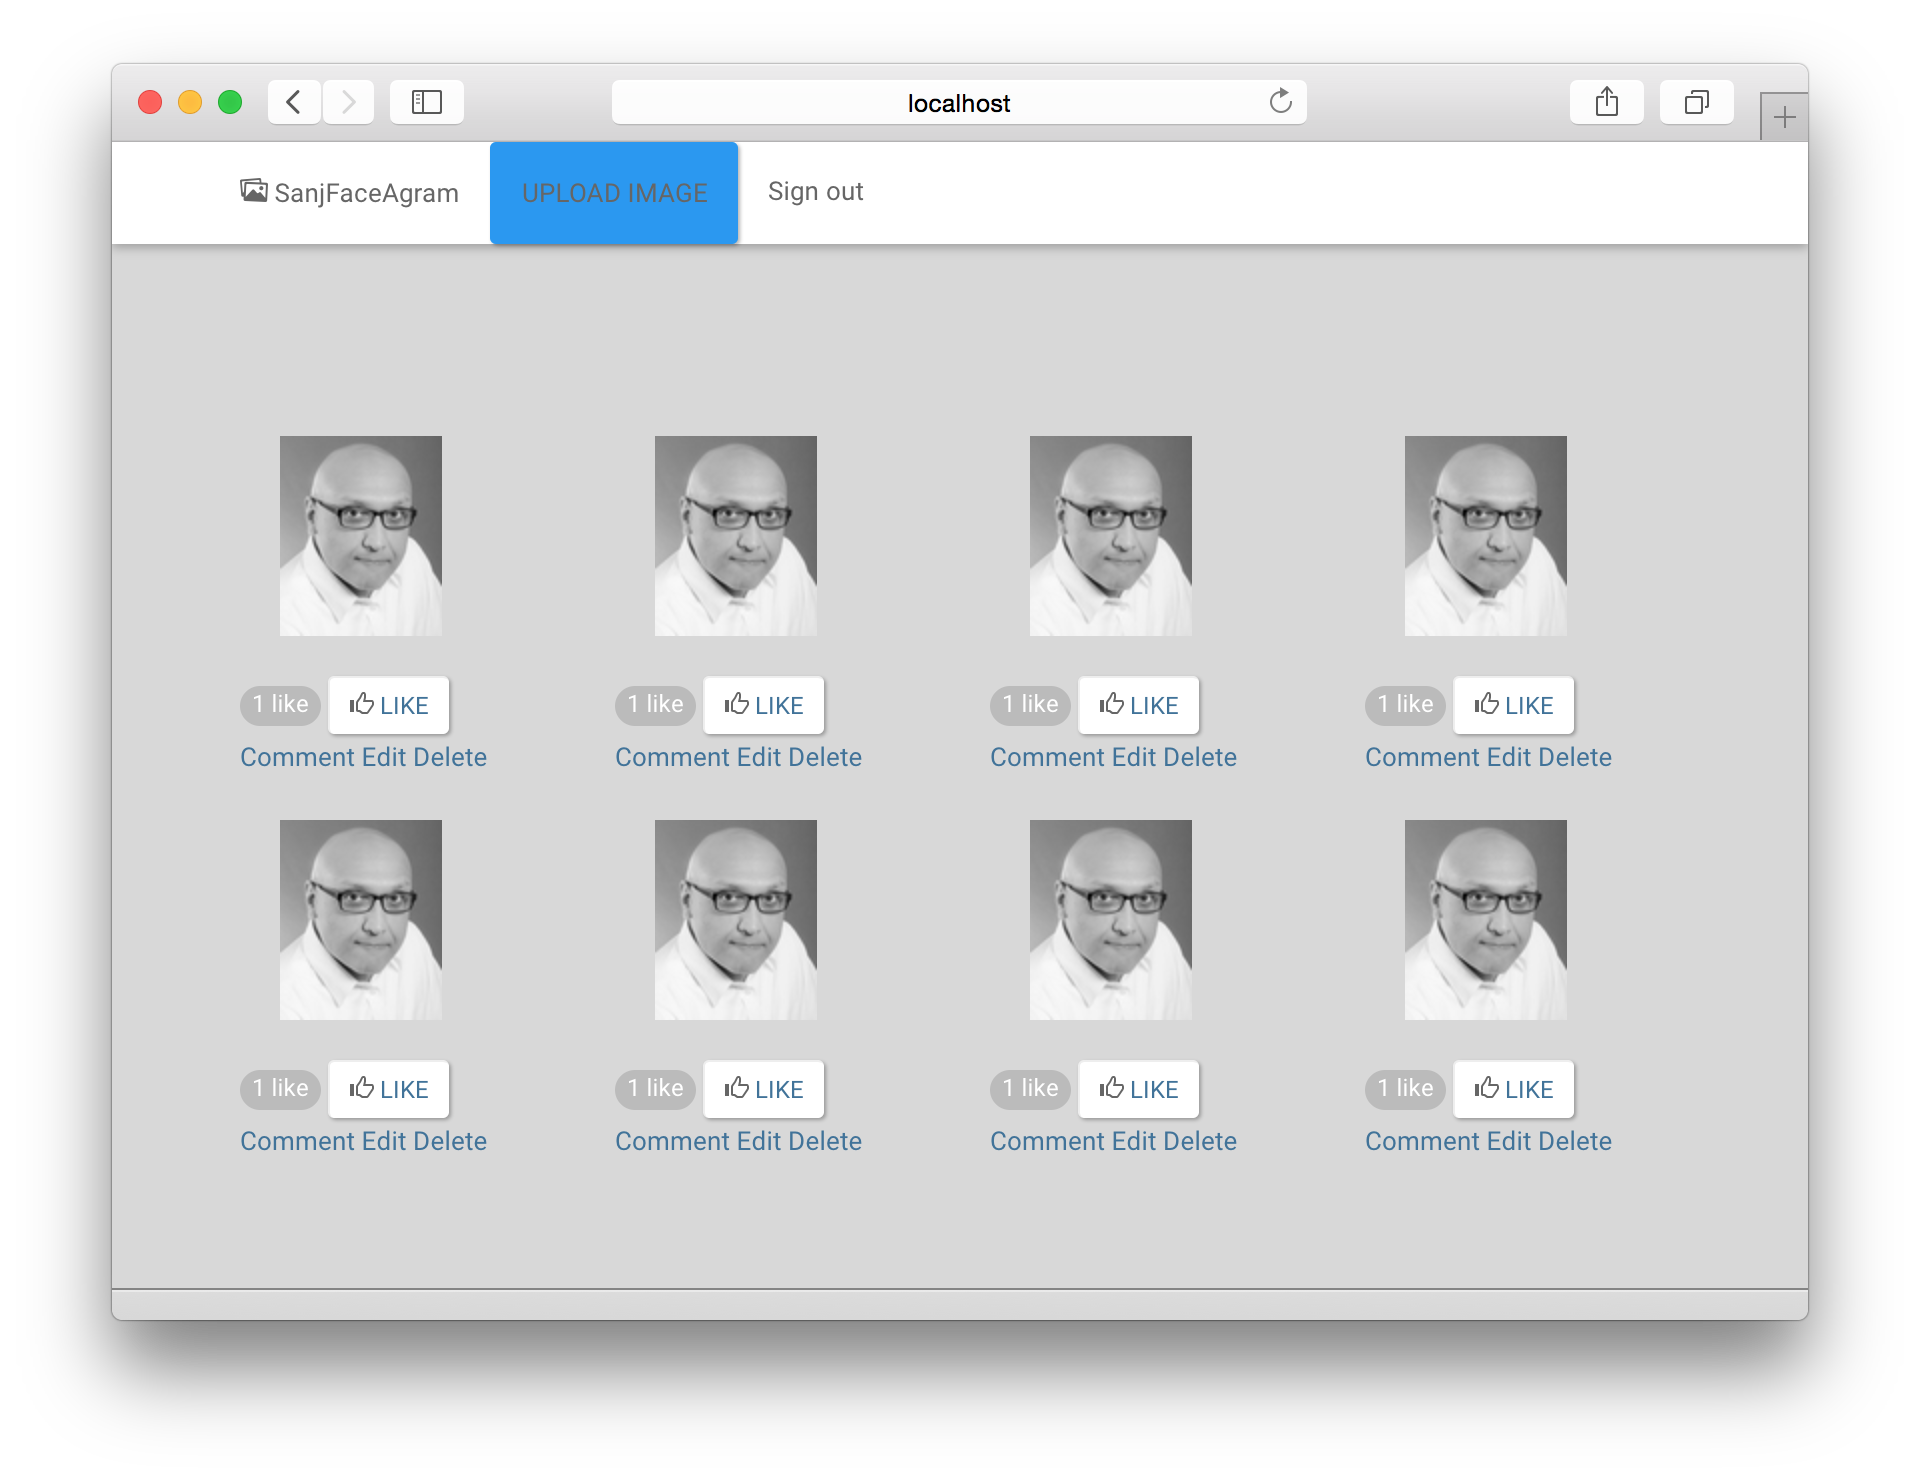1920x1480 pixels.
Task: Open the Safari share icon
Action: pyautogui.click(x=1606, y=102)
